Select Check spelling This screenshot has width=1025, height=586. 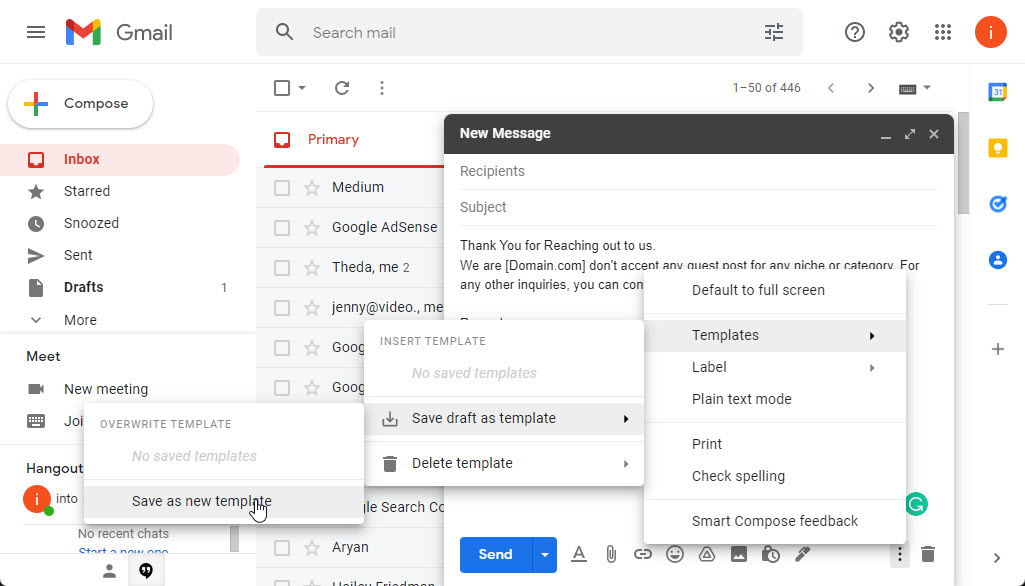[x=775, y=477]
